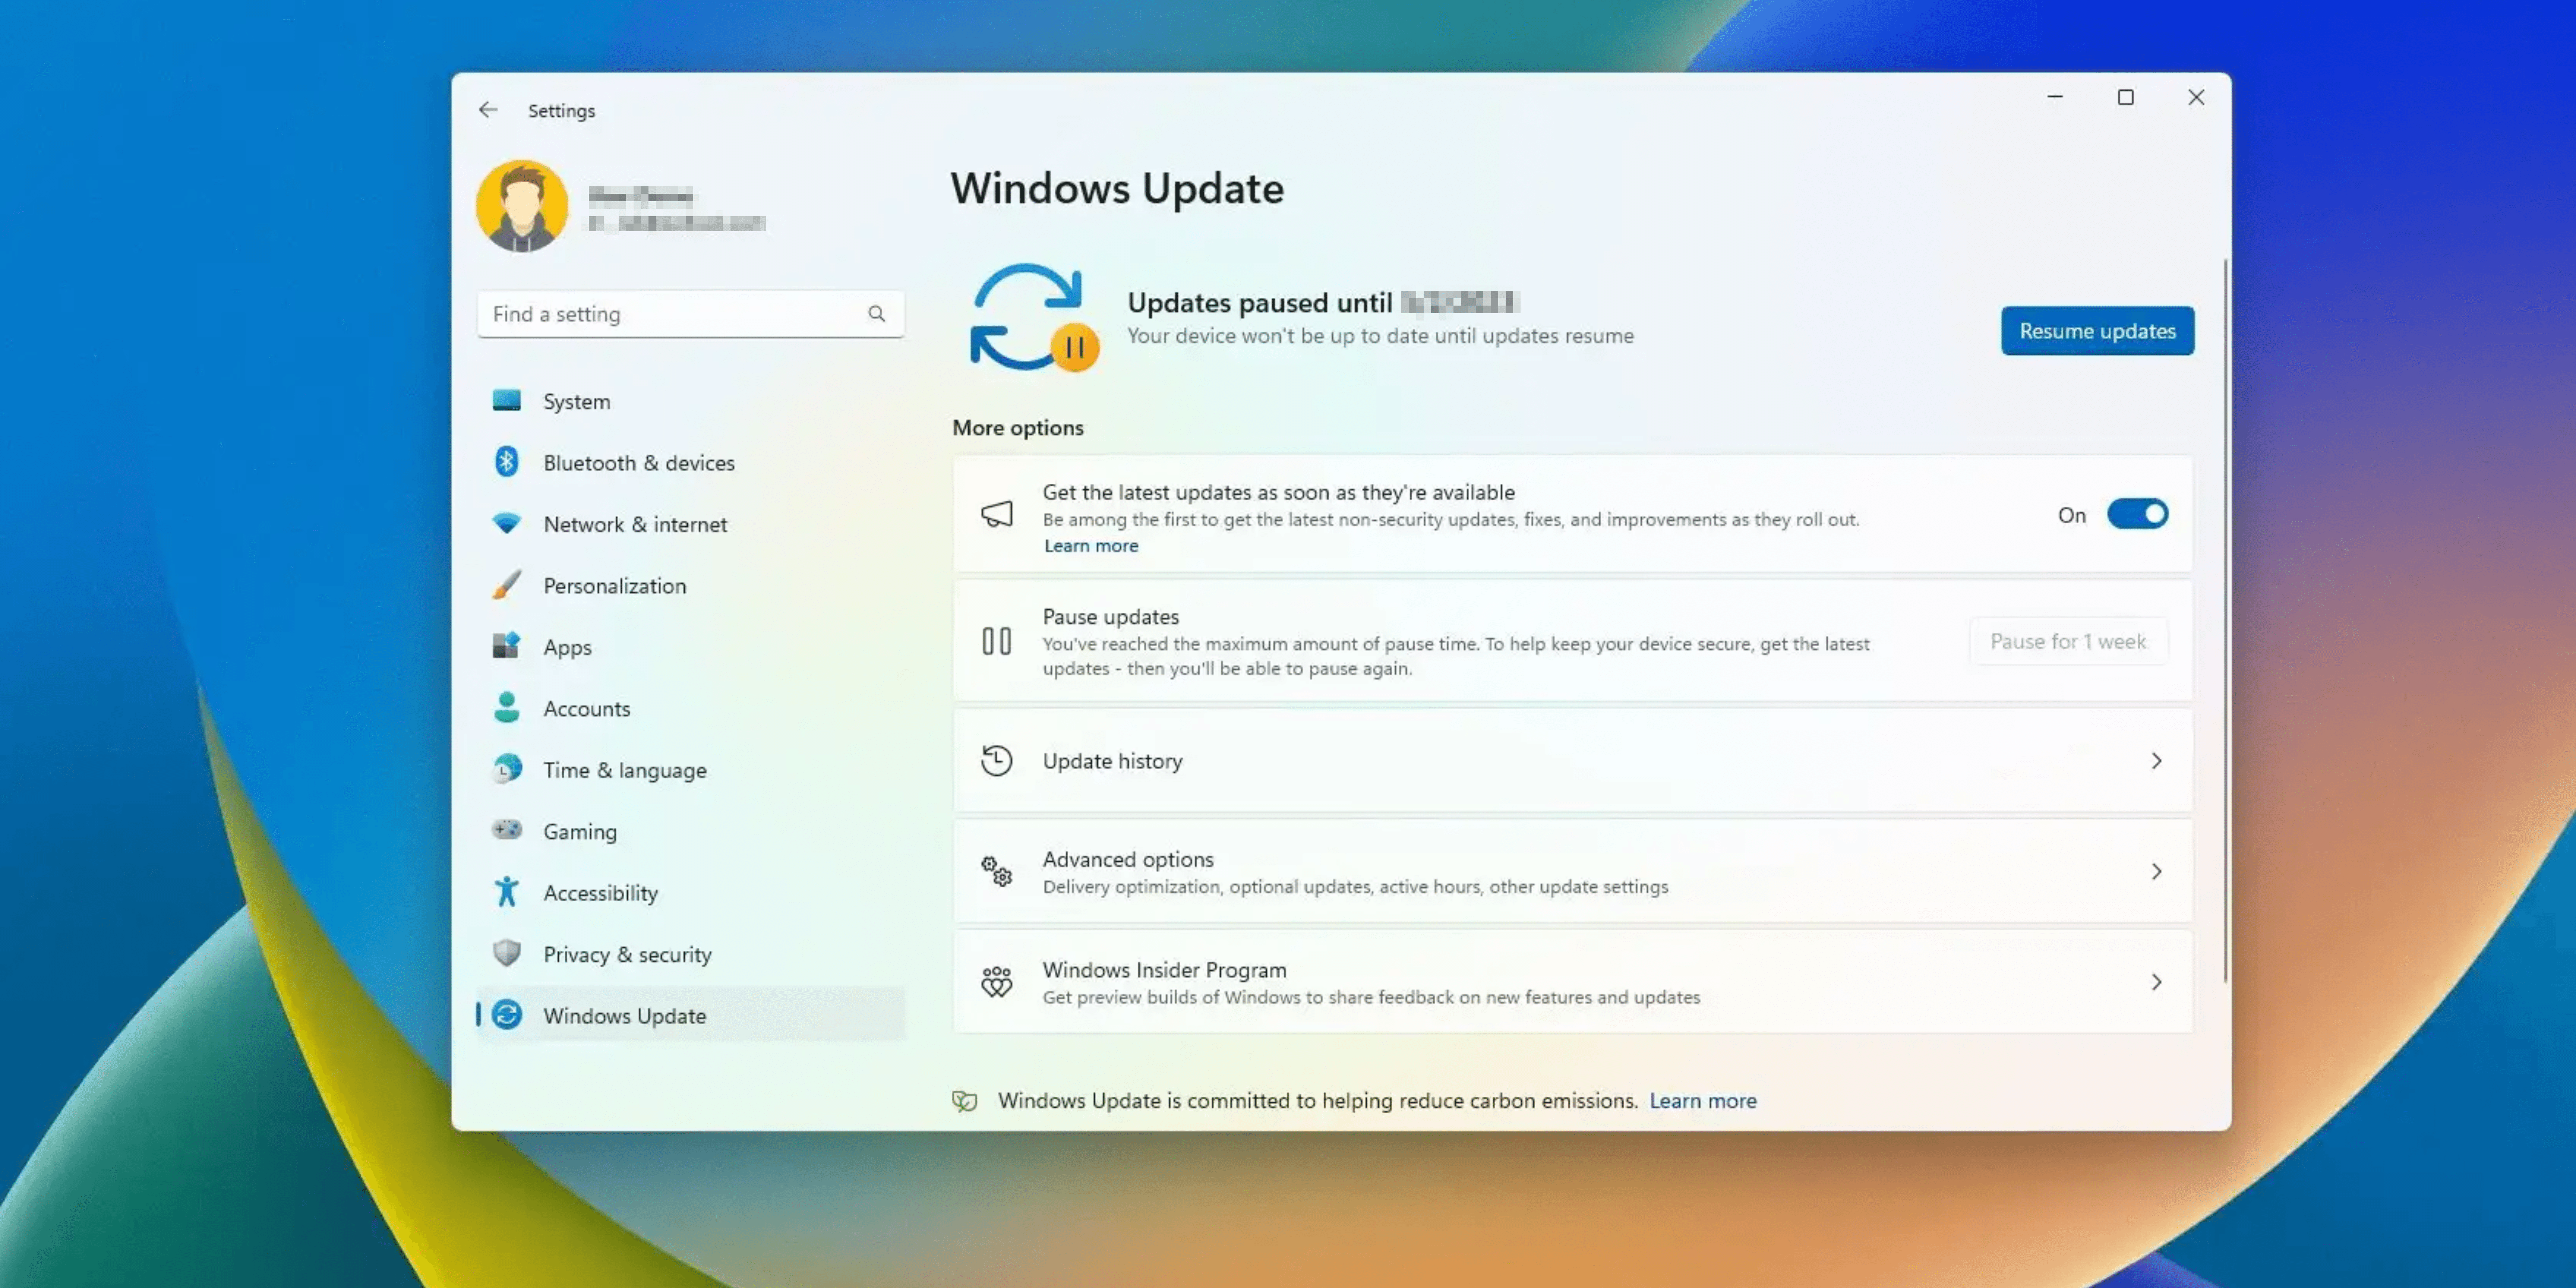2576x1288 pixels.
Task: Click the Apps icon in sidebar
Action: [507, 646]
